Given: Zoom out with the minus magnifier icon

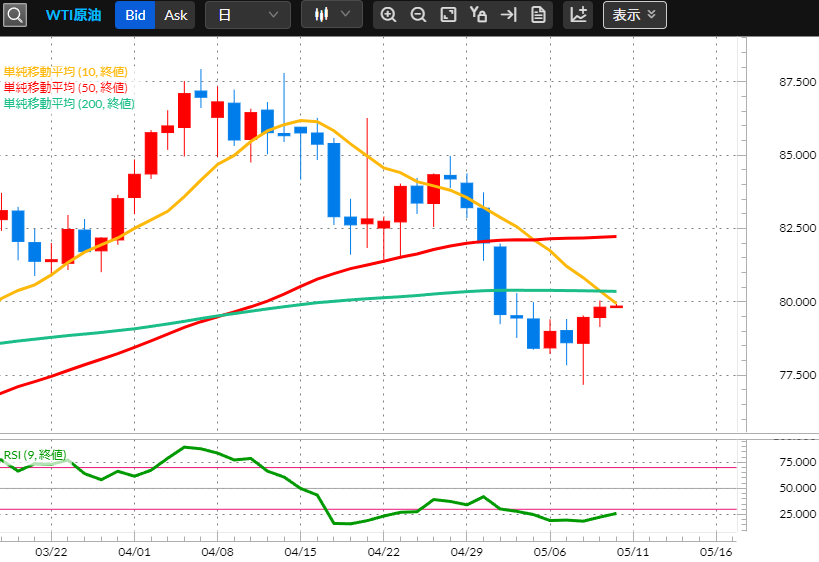Looking at the screenshot, I should click(x=418, y=15).
